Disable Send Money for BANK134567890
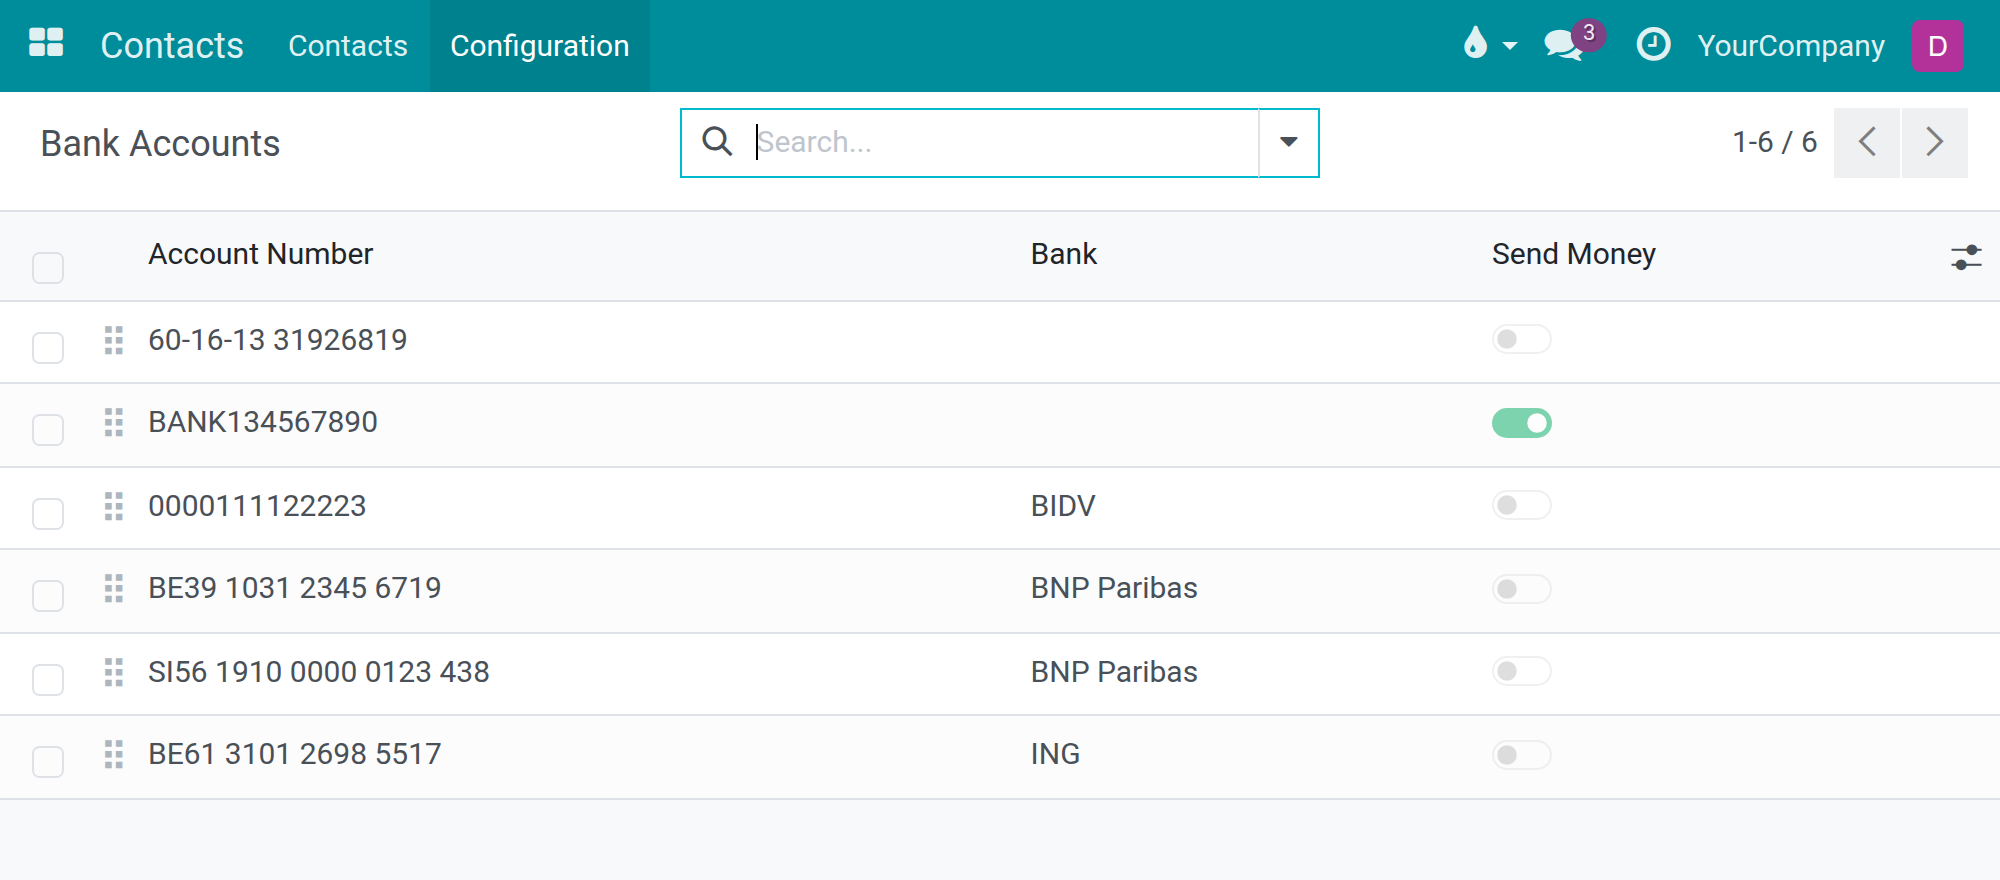 click(1522, 423)
